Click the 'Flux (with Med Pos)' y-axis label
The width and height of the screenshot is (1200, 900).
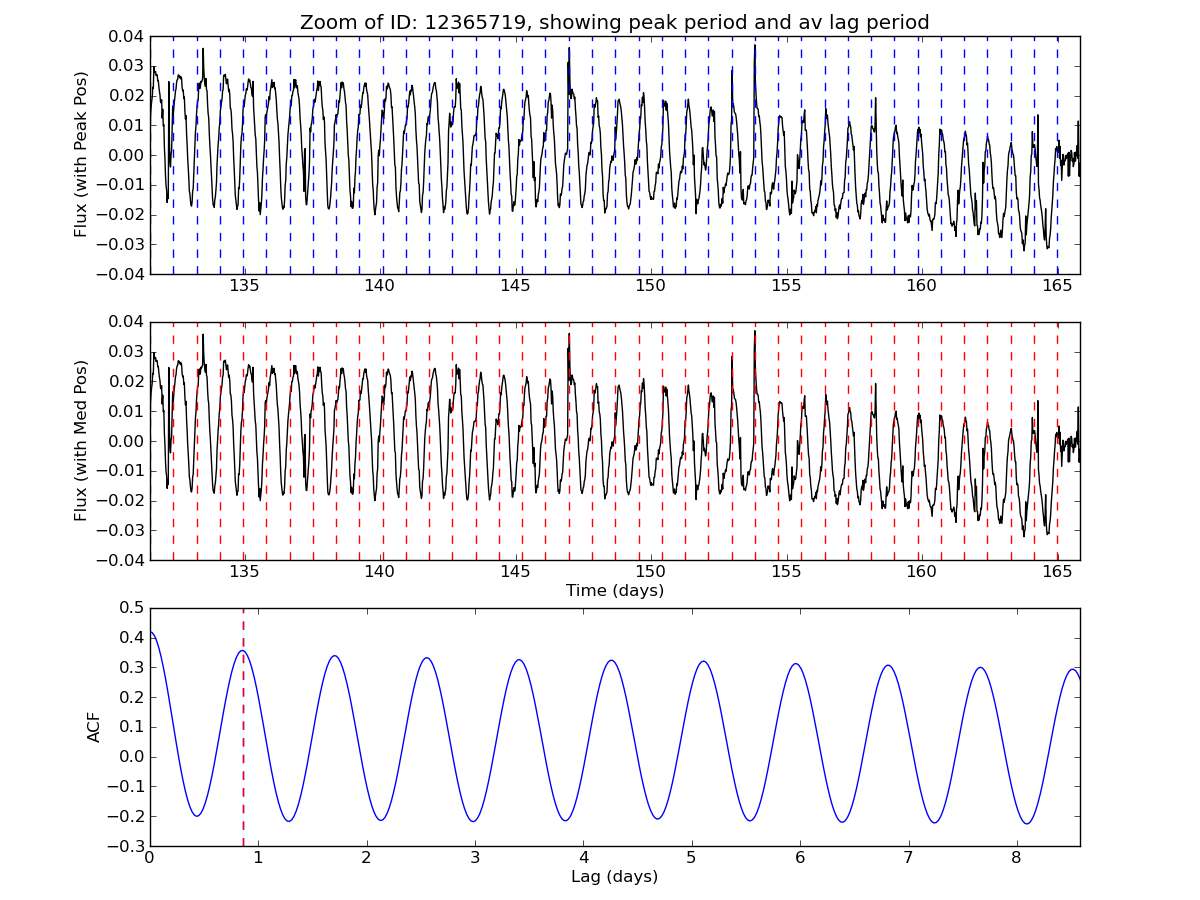81,440
